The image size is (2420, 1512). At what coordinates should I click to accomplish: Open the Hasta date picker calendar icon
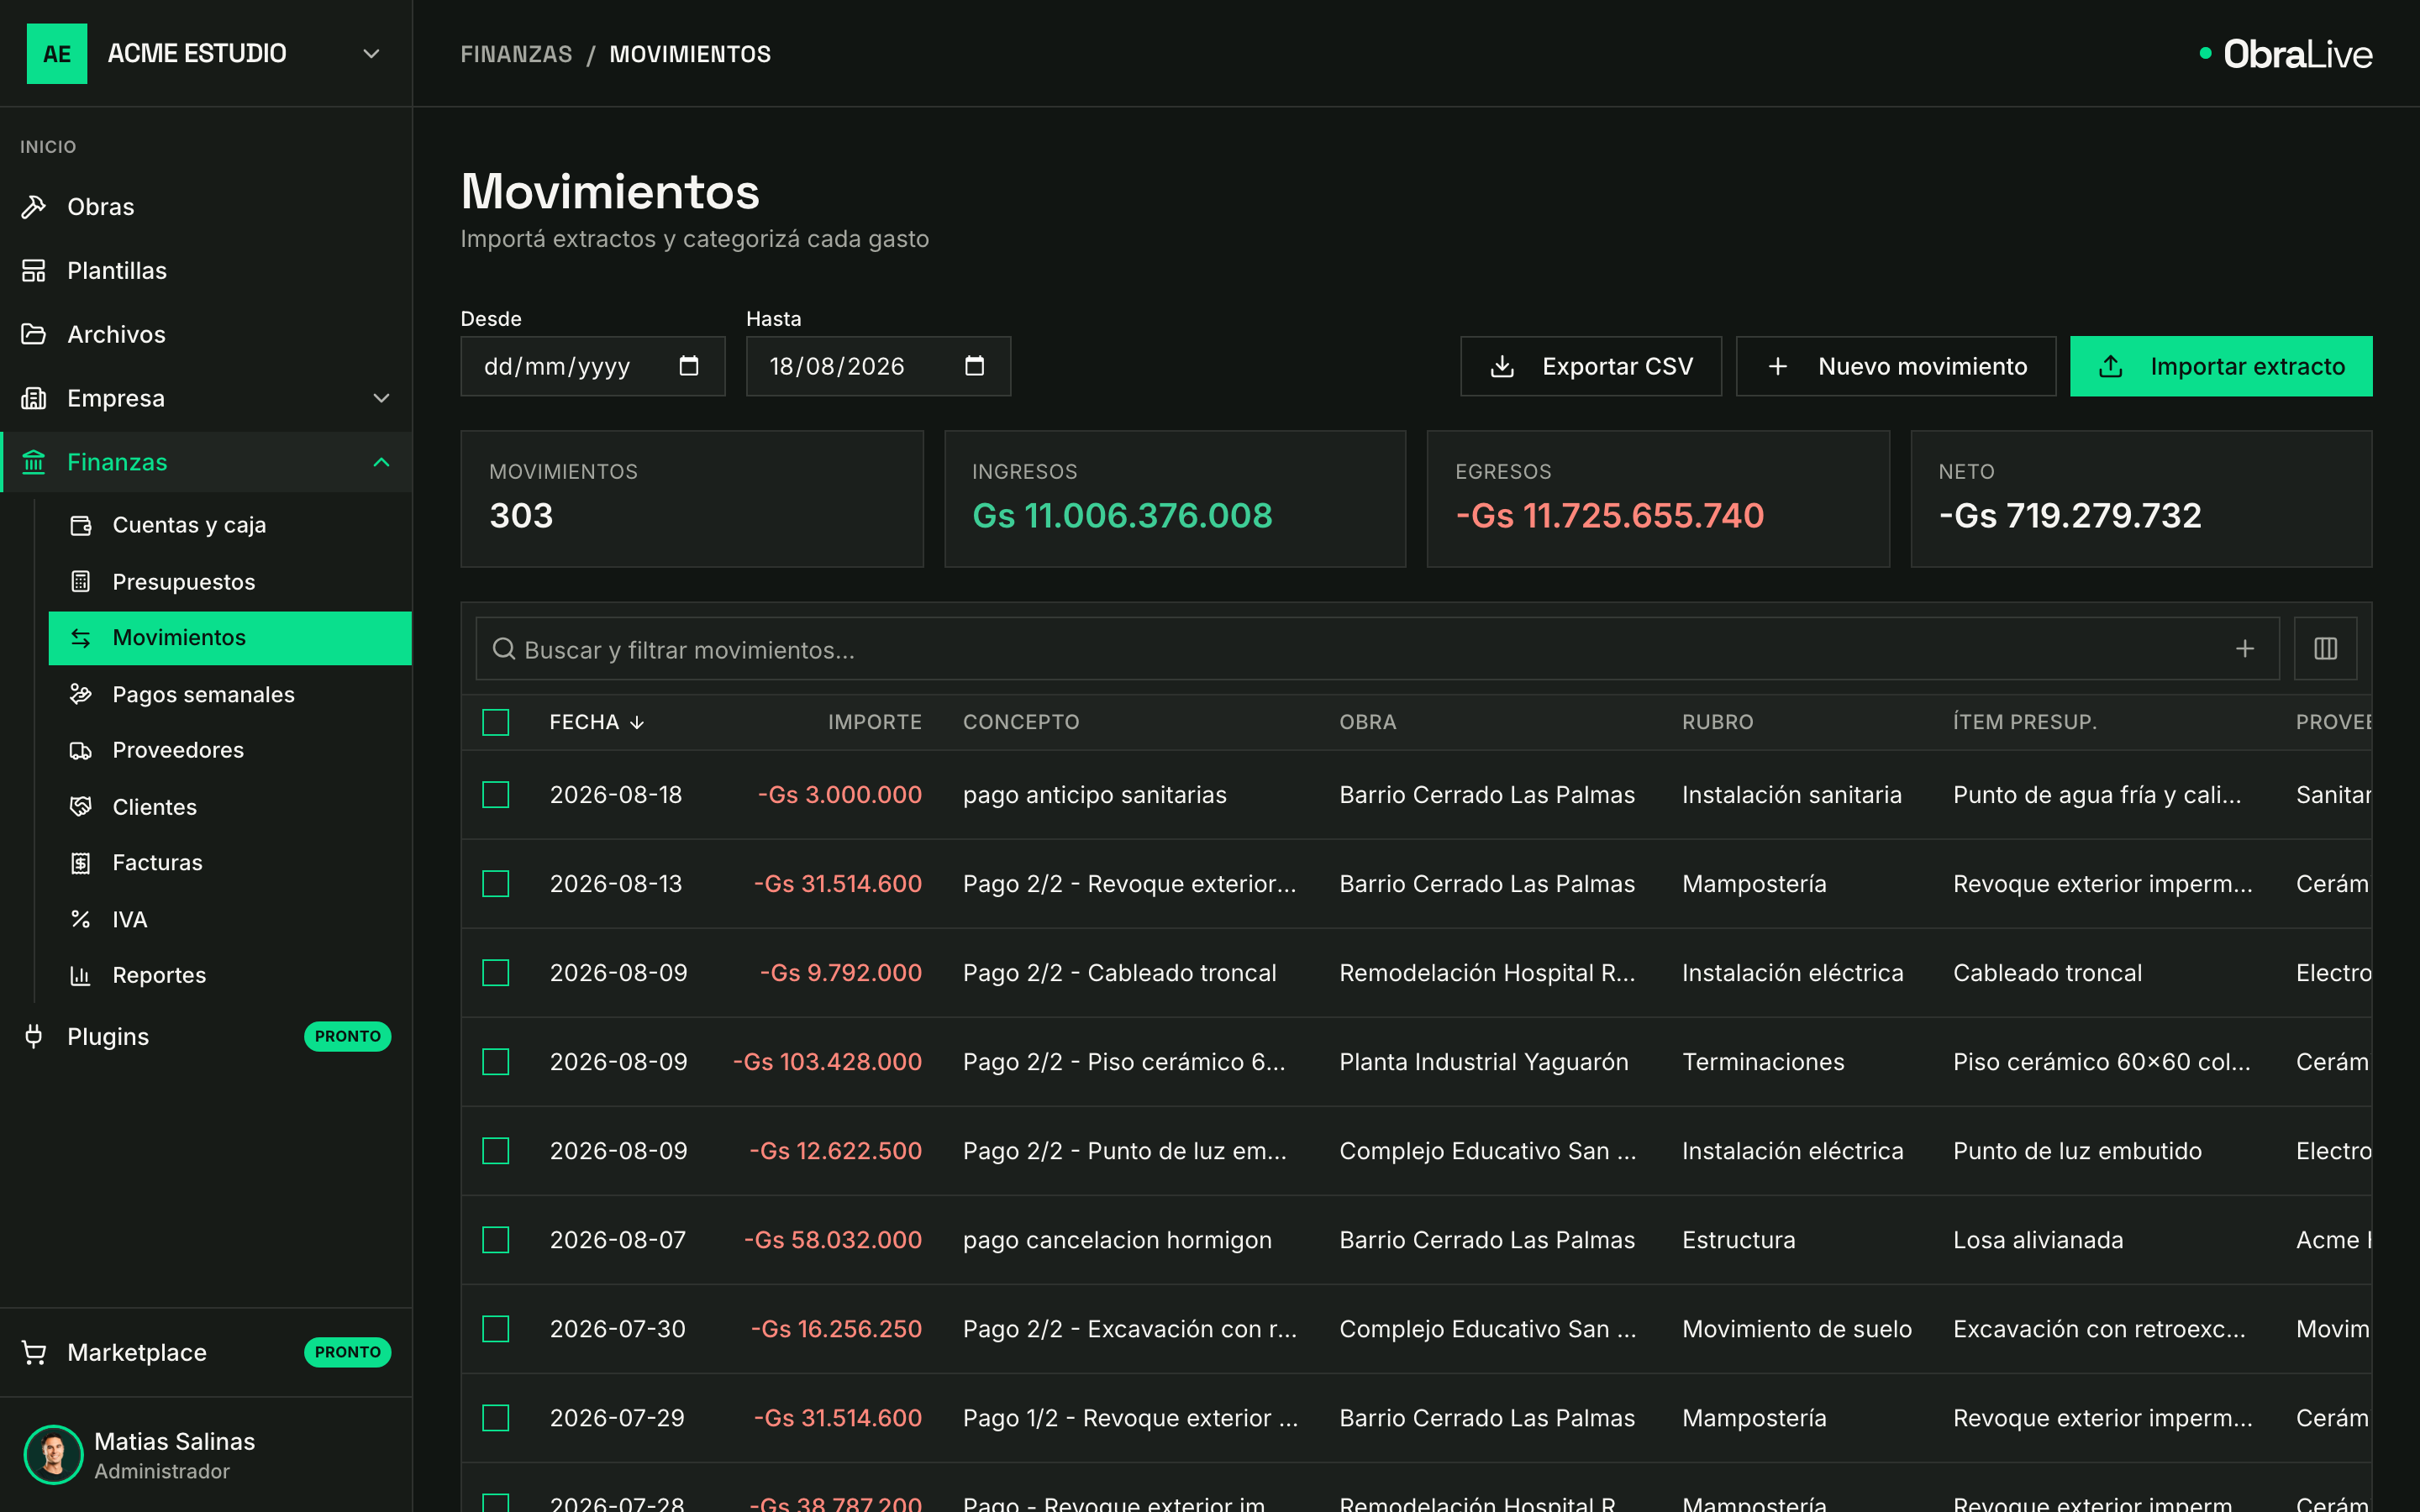point(975,366)
